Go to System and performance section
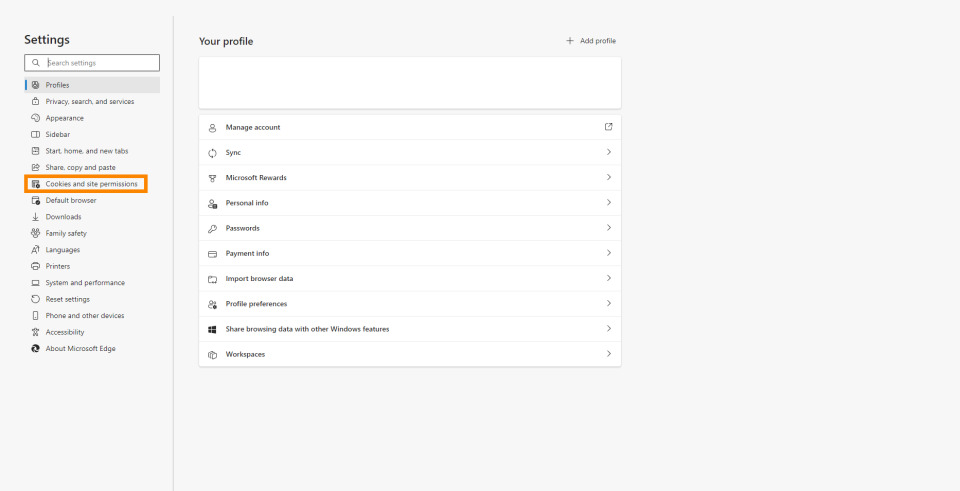Viewport: 960px width, 491px height. pos(85,283)
